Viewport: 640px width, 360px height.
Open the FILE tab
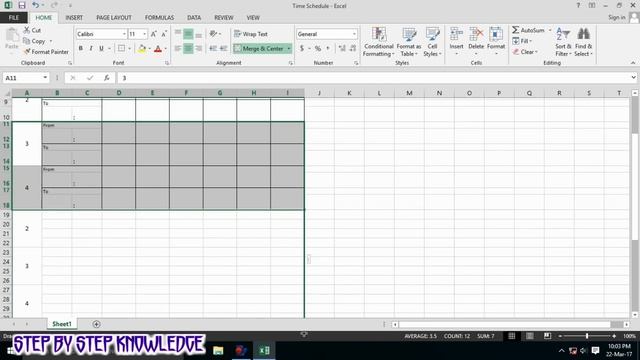point(14,18)
